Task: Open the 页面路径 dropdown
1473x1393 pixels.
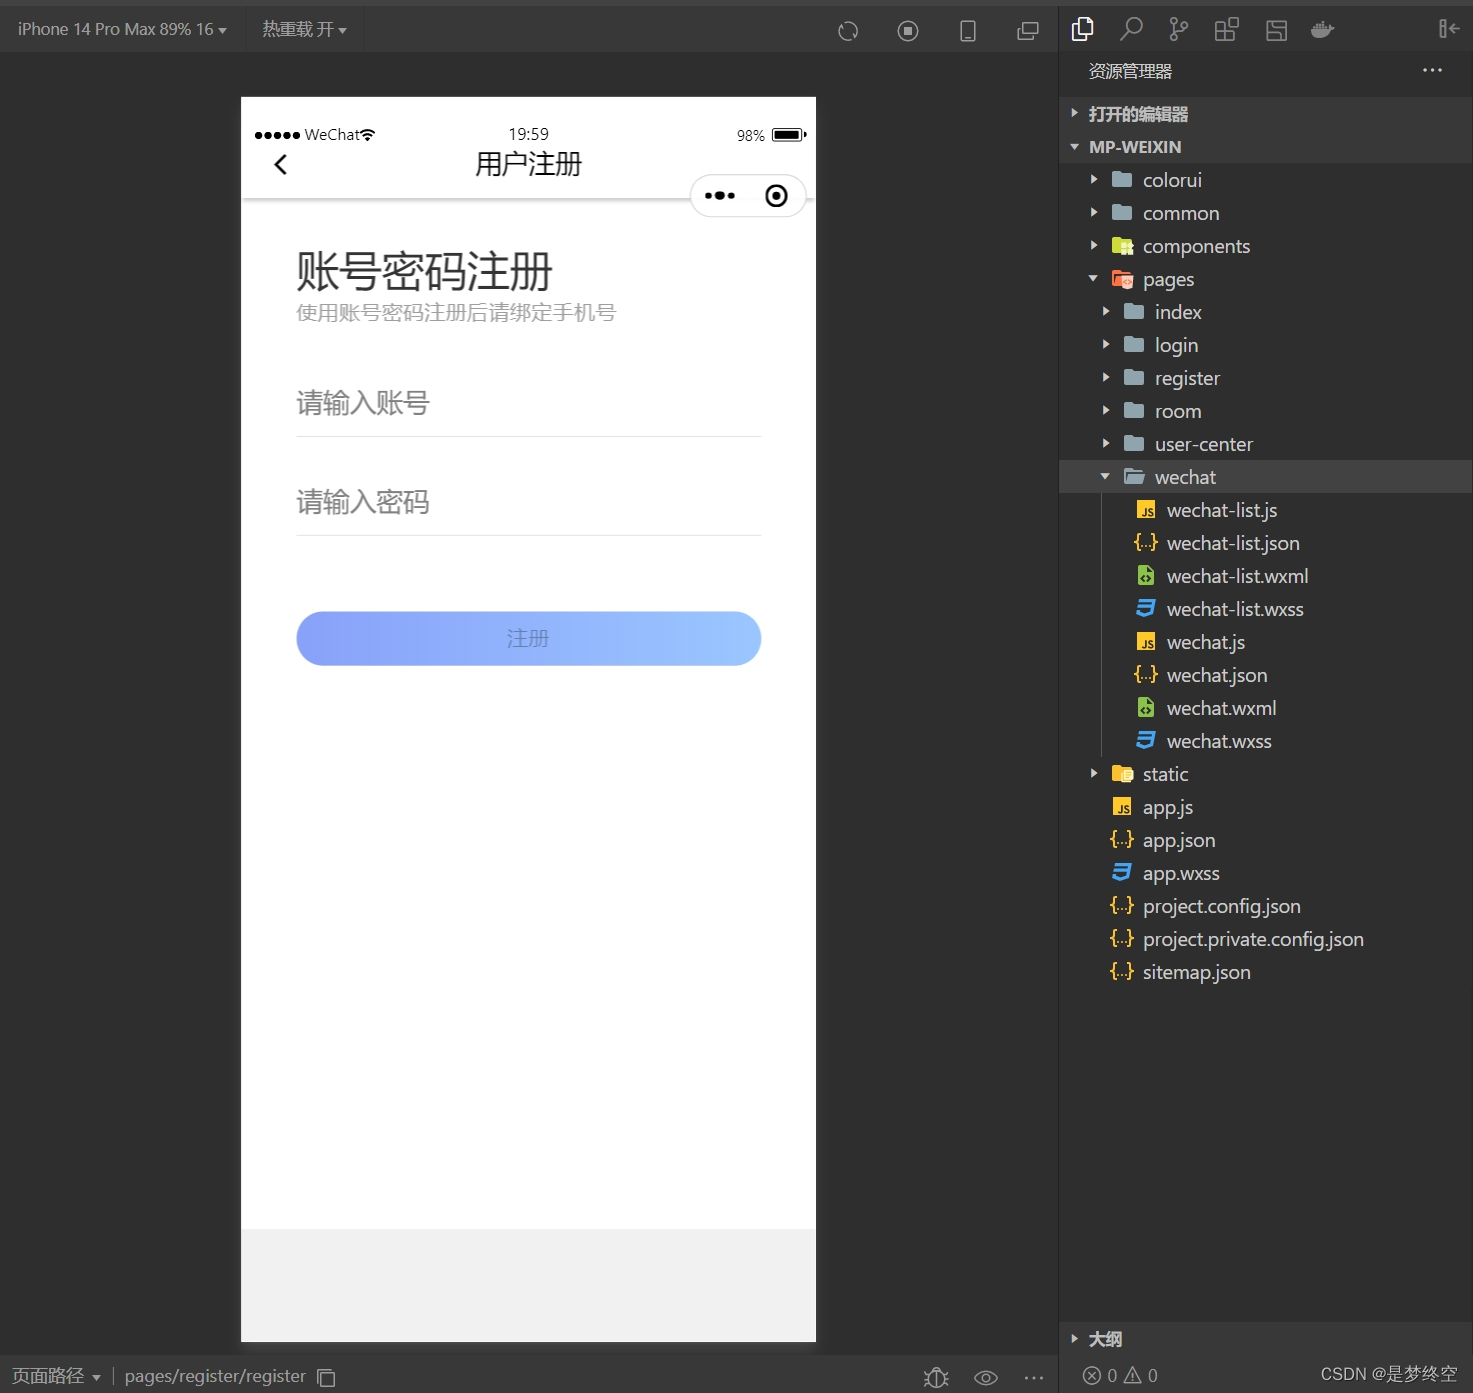Action: click(56, 1376)
